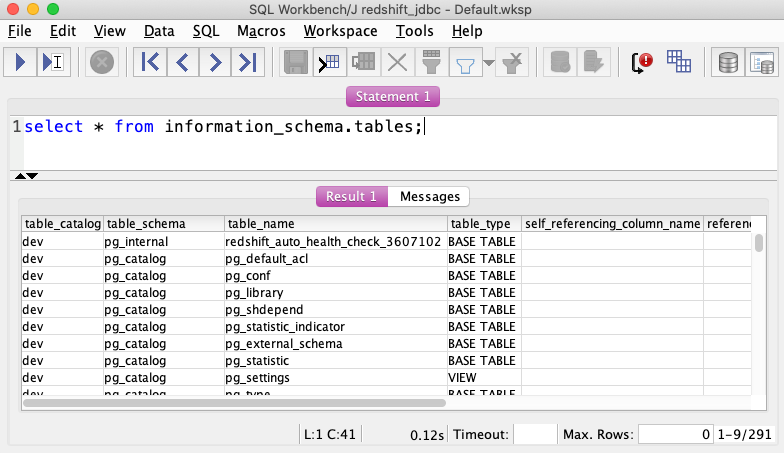The height and width of the screenshot is (453, 784).
Task: Save changes with floppy disk icon
Action: pyautogui.click(x=296, y=62)
